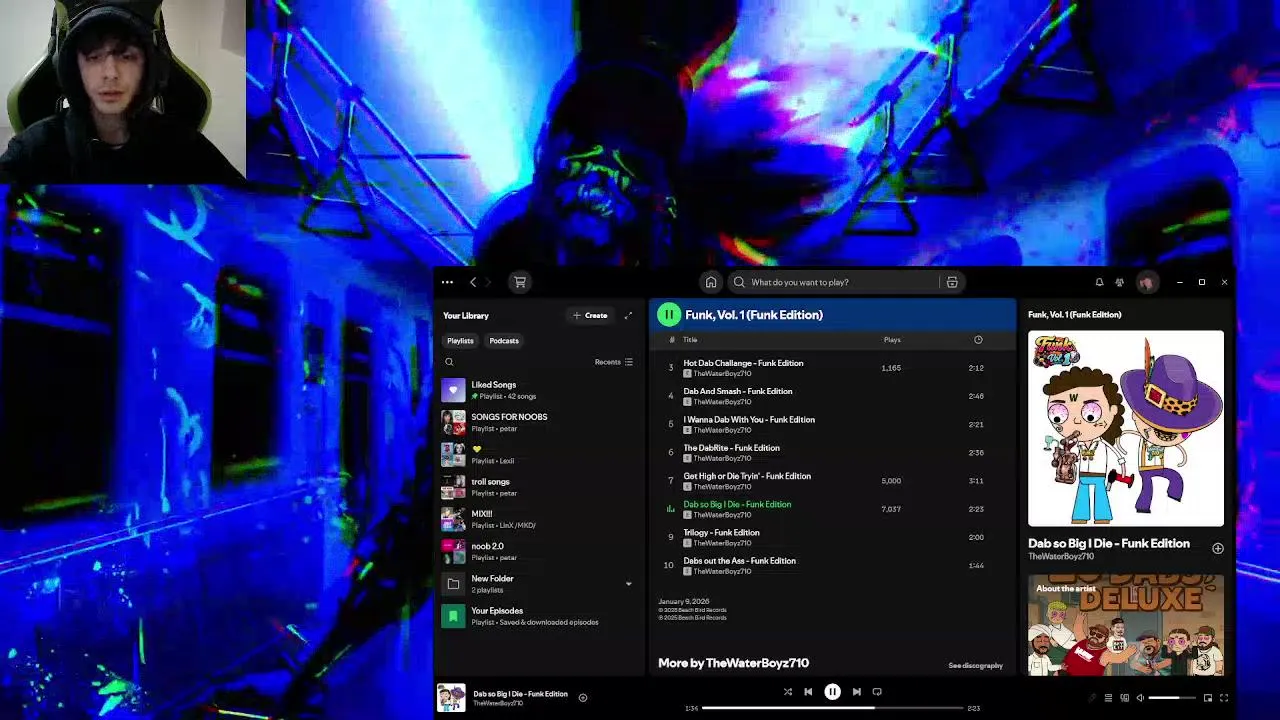Filter library by Podcasts
The height and width of the screenshot is (720, 1280).
point(504,341)
